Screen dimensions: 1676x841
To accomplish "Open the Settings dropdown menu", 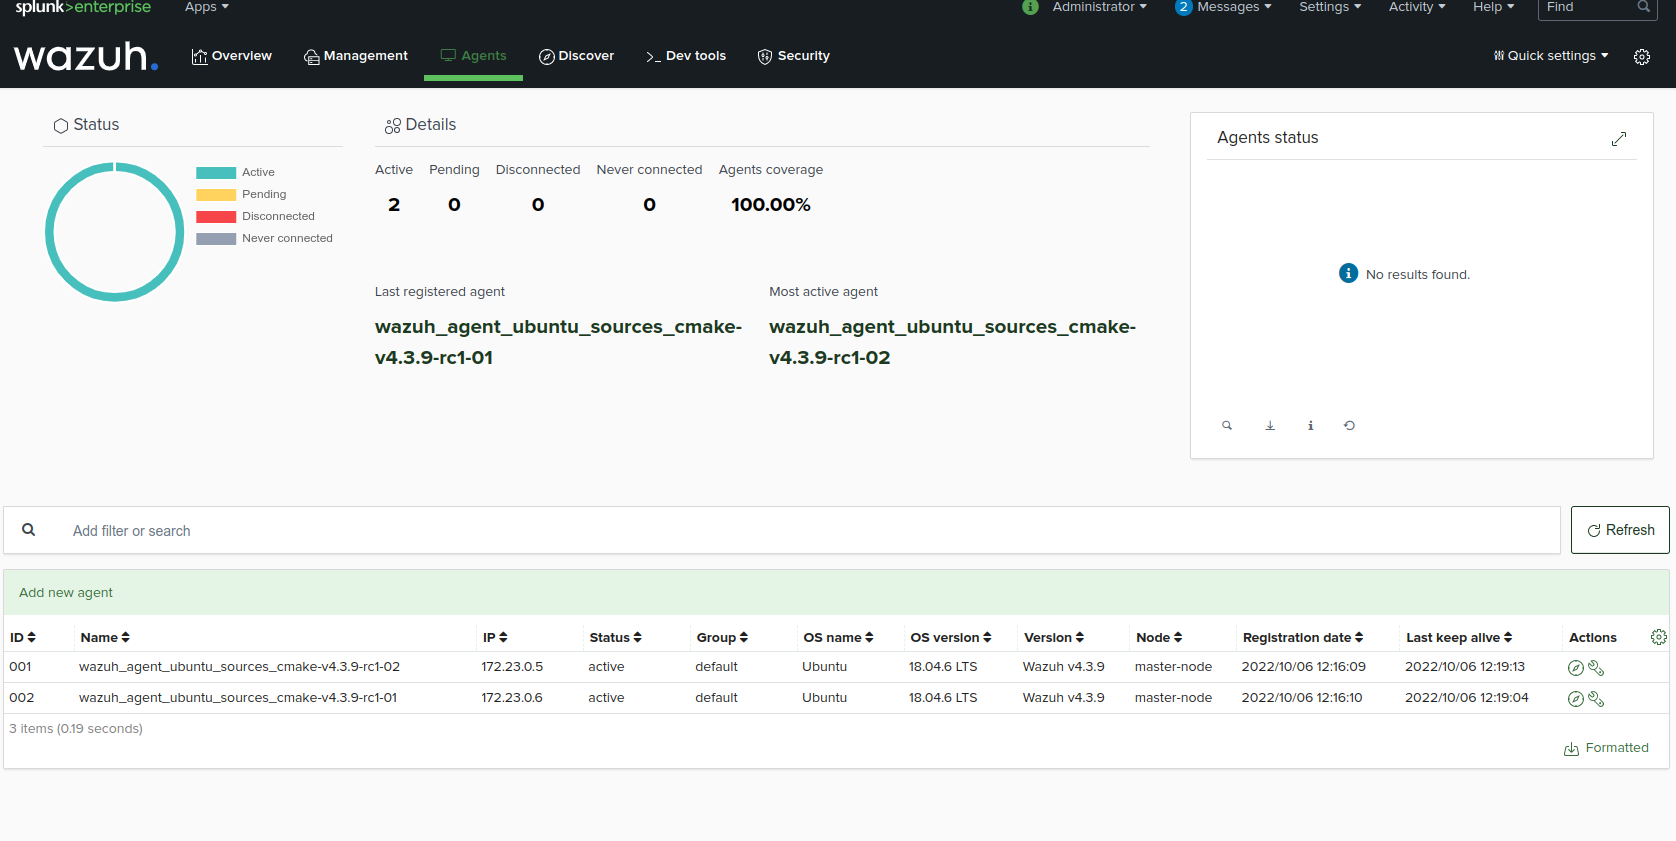I will 1330,7.
